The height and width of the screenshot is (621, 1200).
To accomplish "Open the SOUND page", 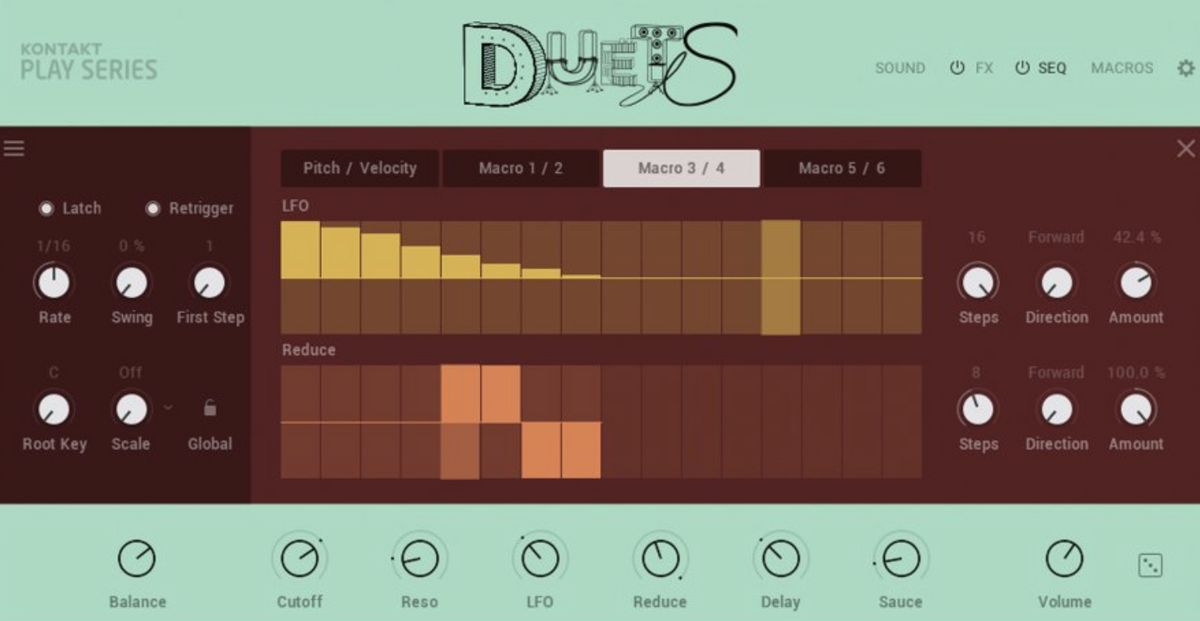I will coord(900,68).
